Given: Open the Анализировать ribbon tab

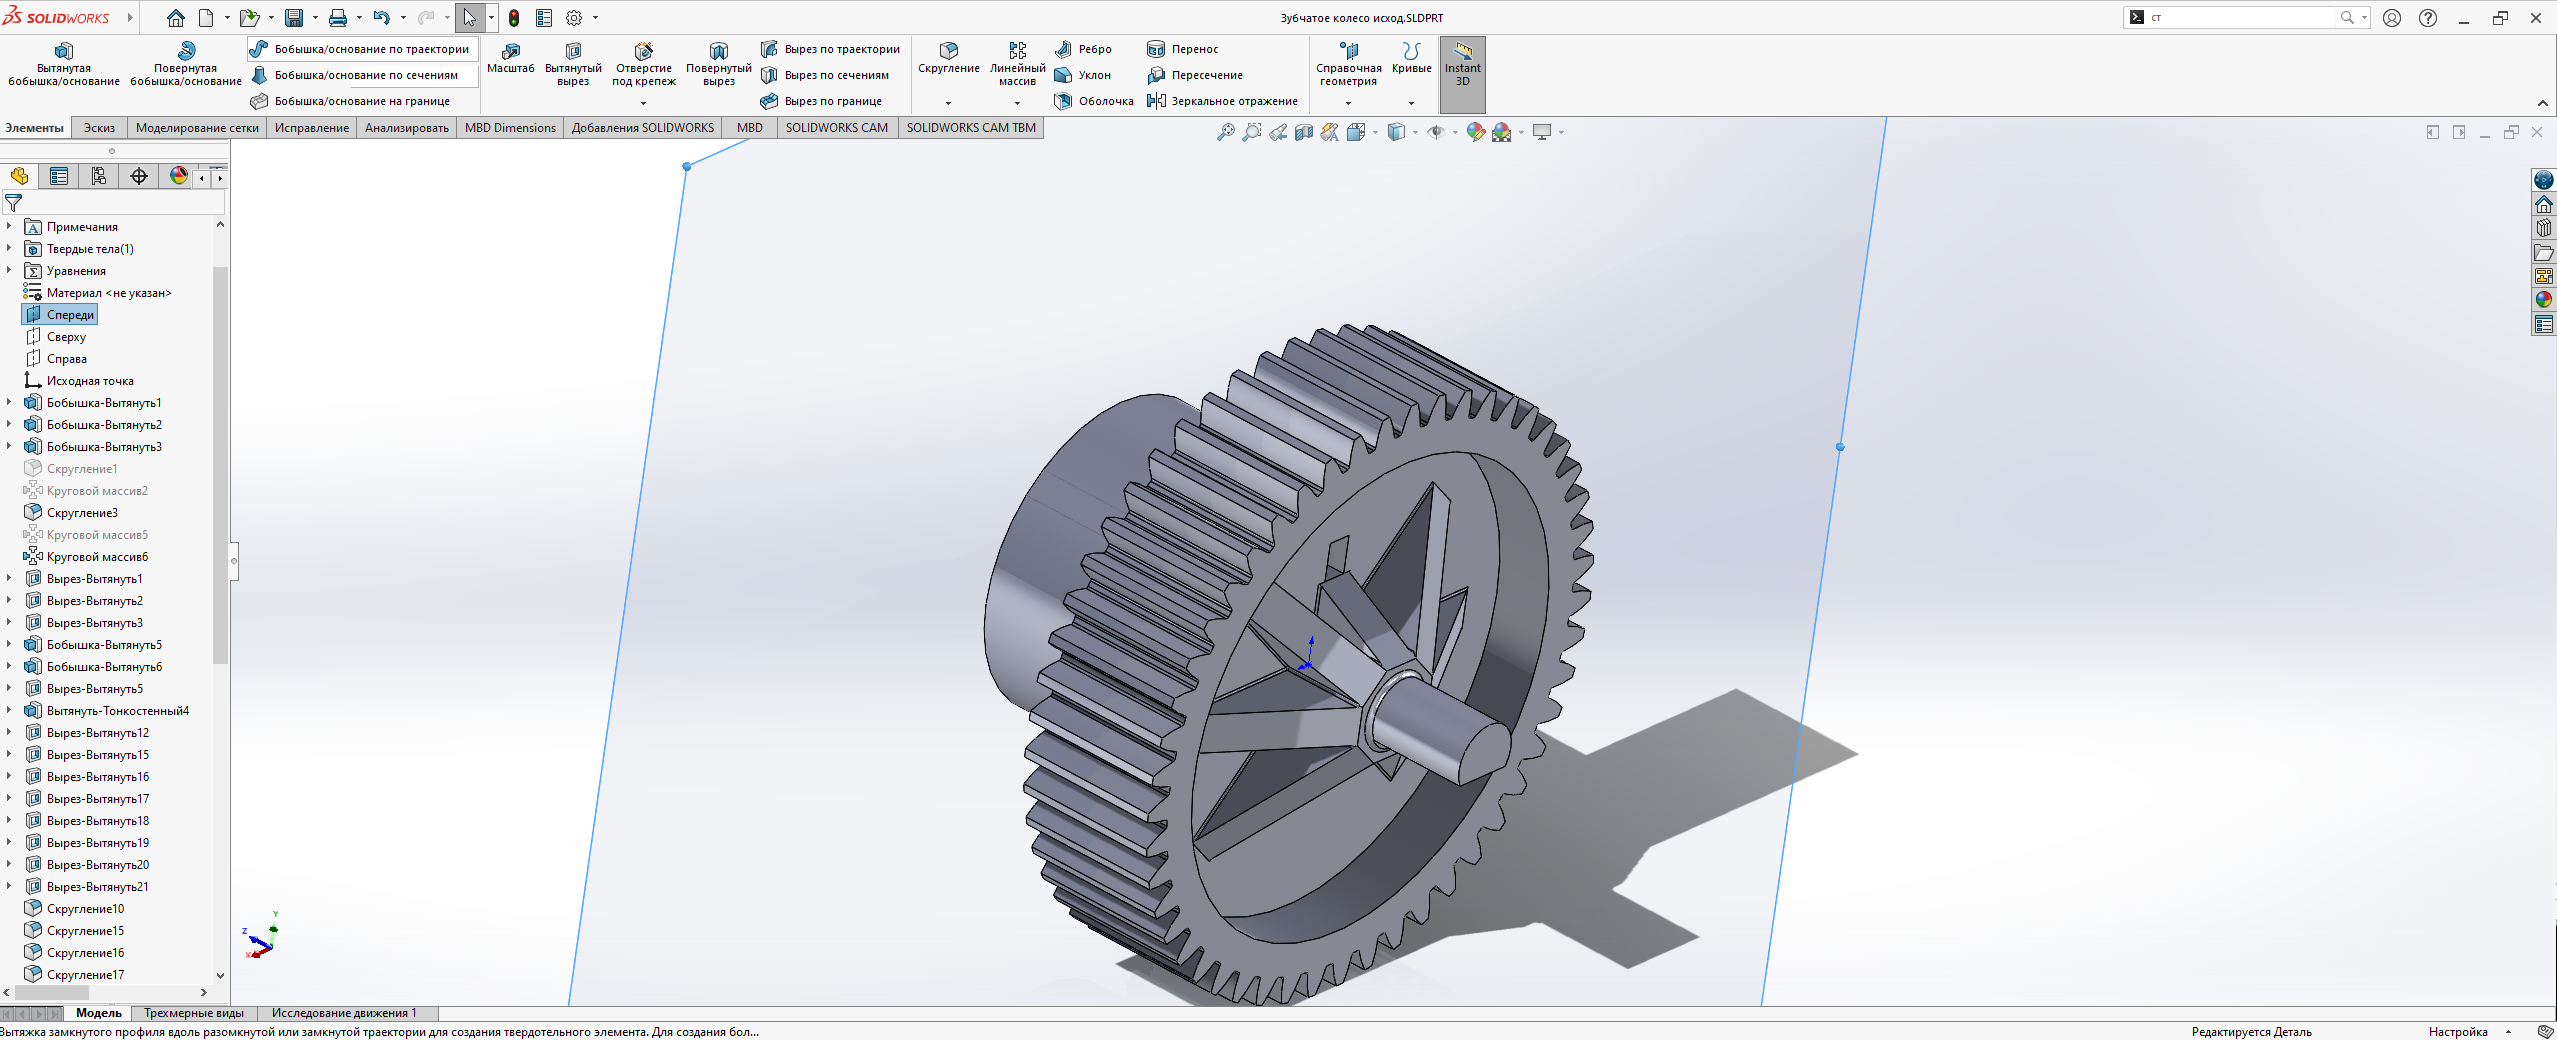Looking at the screenshot, I should (x=406, y=128).
